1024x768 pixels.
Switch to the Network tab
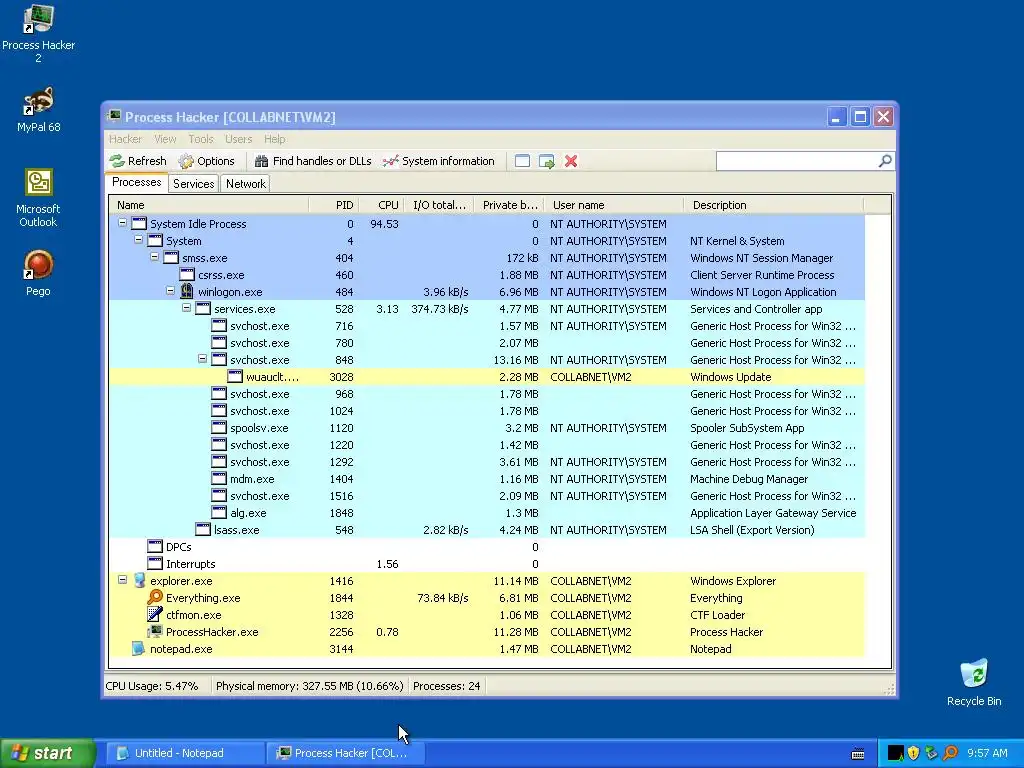coord(246,184)
